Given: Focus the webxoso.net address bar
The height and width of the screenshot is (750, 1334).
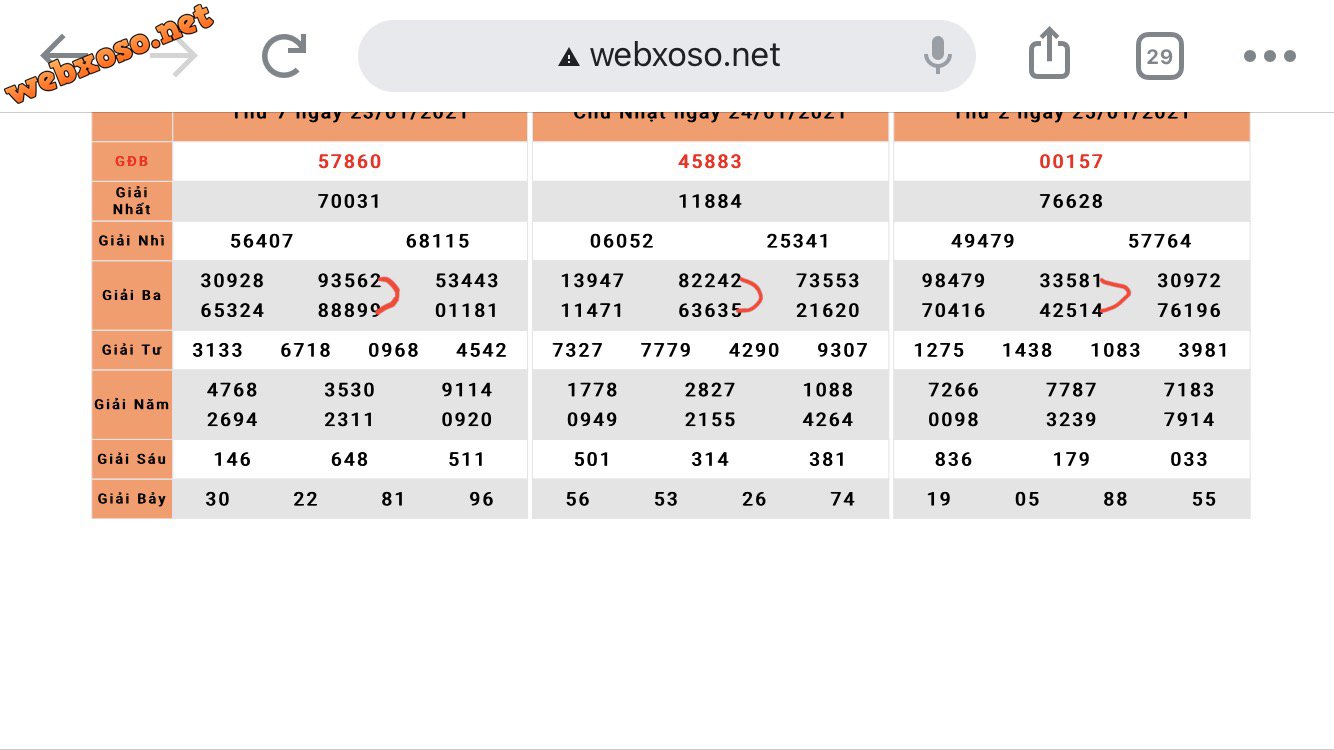Looking at the screenshot, I should [685, 55].
